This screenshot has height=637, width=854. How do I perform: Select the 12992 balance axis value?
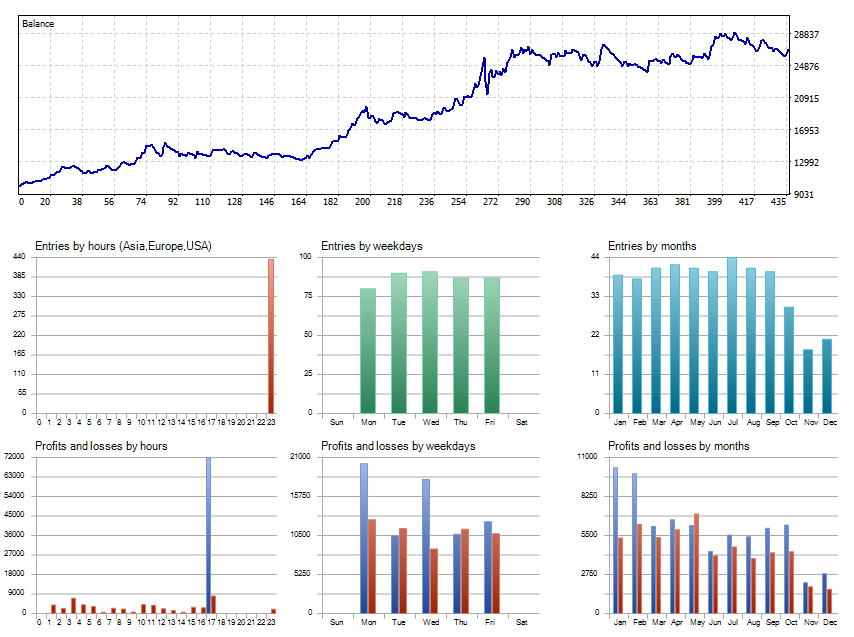click(806, 162)
